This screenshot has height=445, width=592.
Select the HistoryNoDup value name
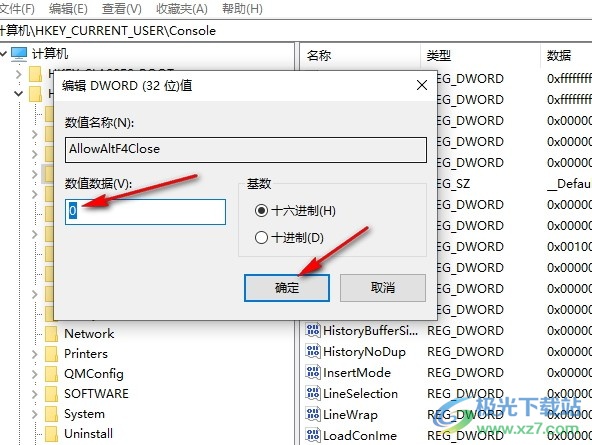pyautogui.click(x=364, y=352)
